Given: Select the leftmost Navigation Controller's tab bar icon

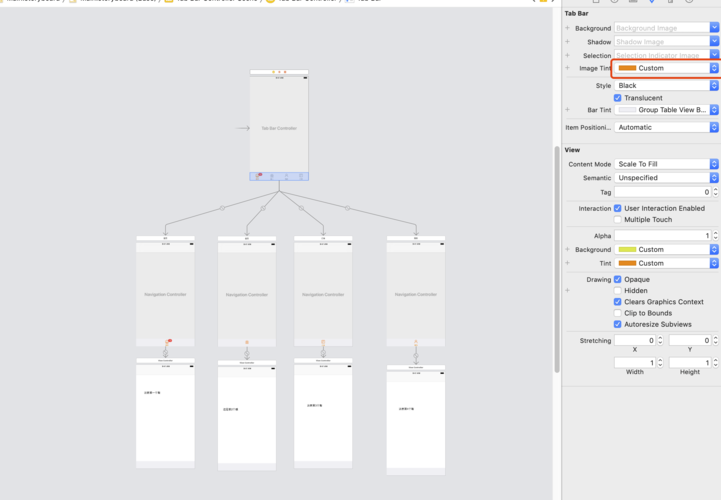Looking at the screenshot, I should 168,342.
